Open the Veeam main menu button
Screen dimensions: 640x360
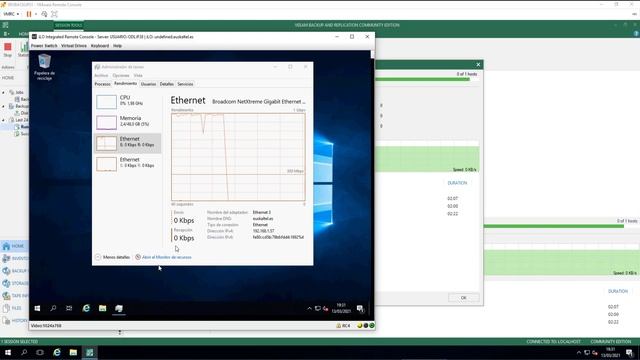(6, 33)
